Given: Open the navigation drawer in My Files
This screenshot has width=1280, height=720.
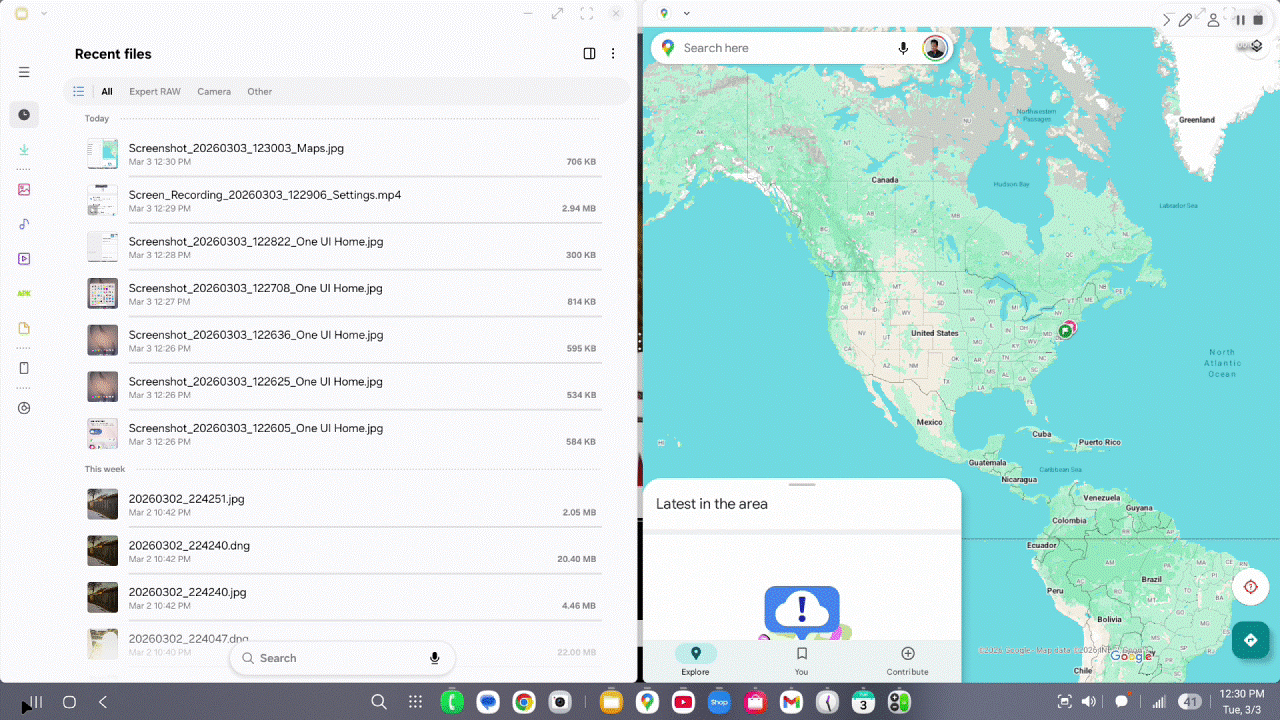Looking at the screenshot, I should click(23, 72).
